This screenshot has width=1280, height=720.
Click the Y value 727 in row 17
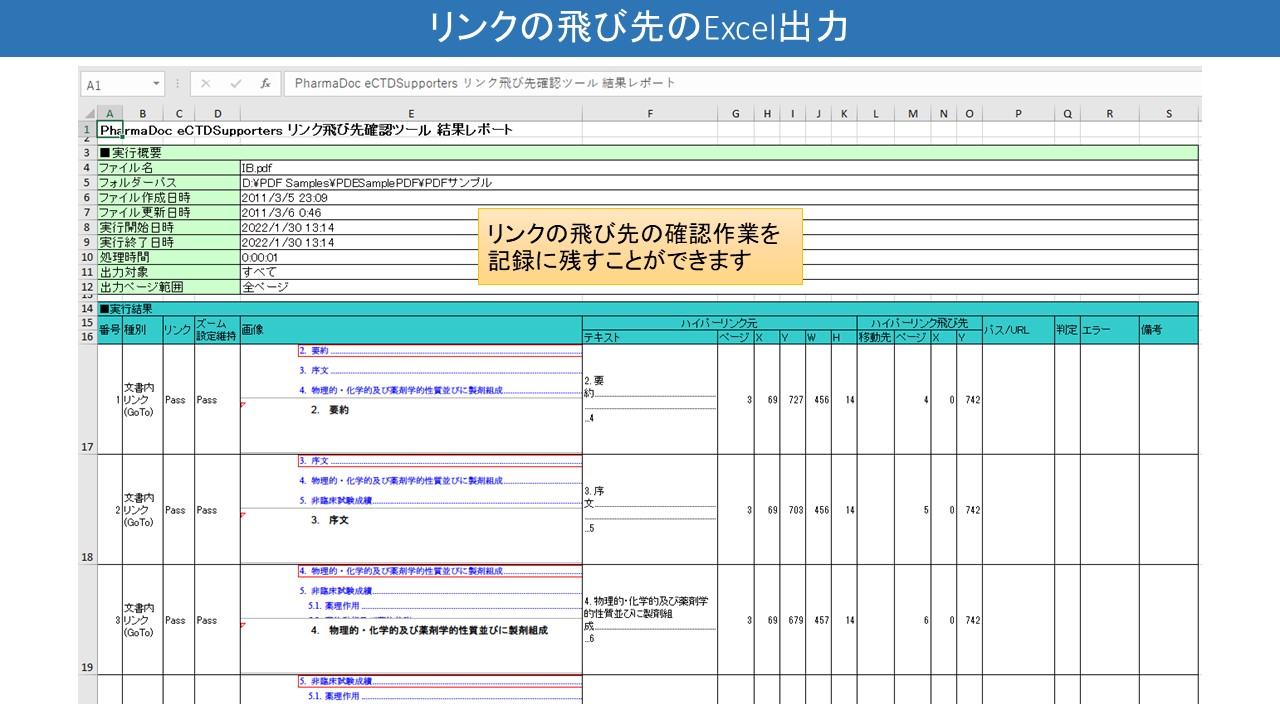point(793,399)
